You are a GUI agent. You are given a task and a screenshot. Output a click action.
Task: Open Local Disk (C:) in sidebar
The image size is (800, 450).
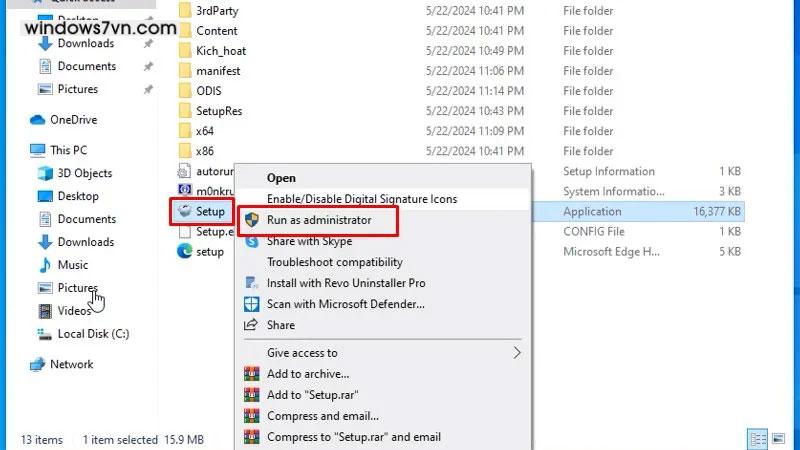[93, 334]
